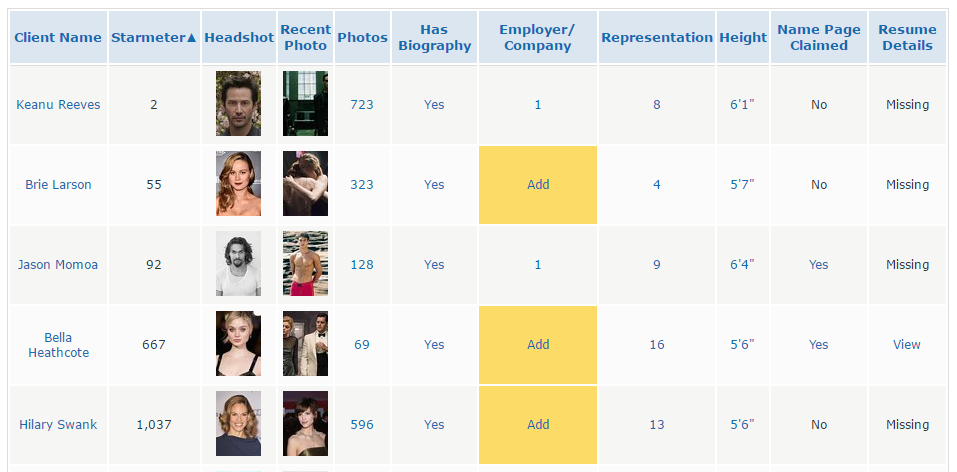Open Jason Momoa's recent photo thumbnail

pyautogui.click(x=305, y=264)
